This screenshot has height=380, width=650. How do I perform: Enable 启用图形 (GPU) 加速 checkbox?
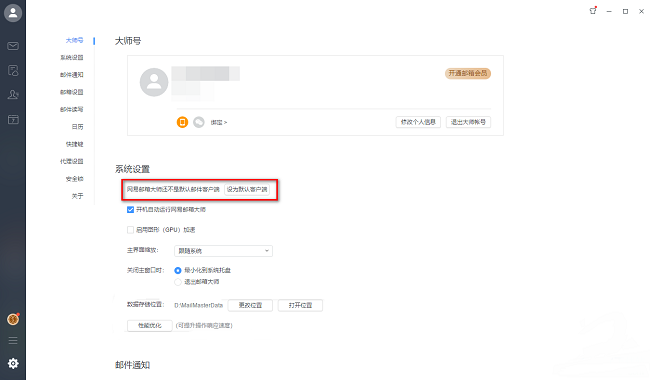click(130, 230)
